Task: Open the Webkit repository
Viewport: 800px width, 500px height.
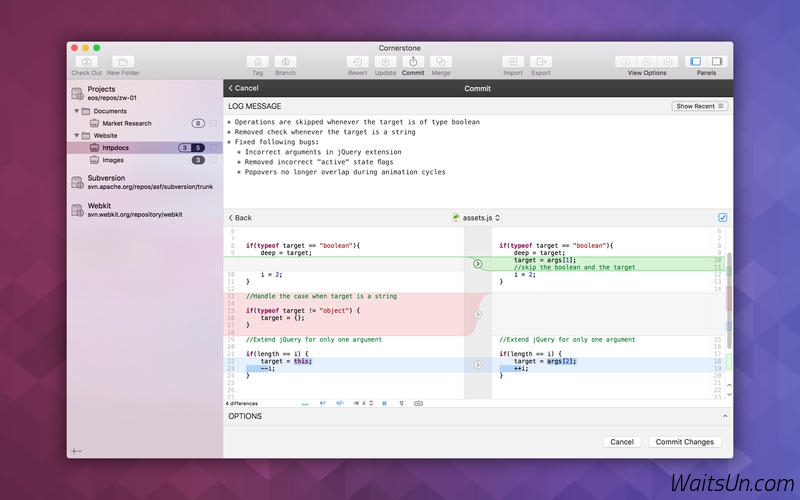Action: pyautogui.click(x=127, y=210)
